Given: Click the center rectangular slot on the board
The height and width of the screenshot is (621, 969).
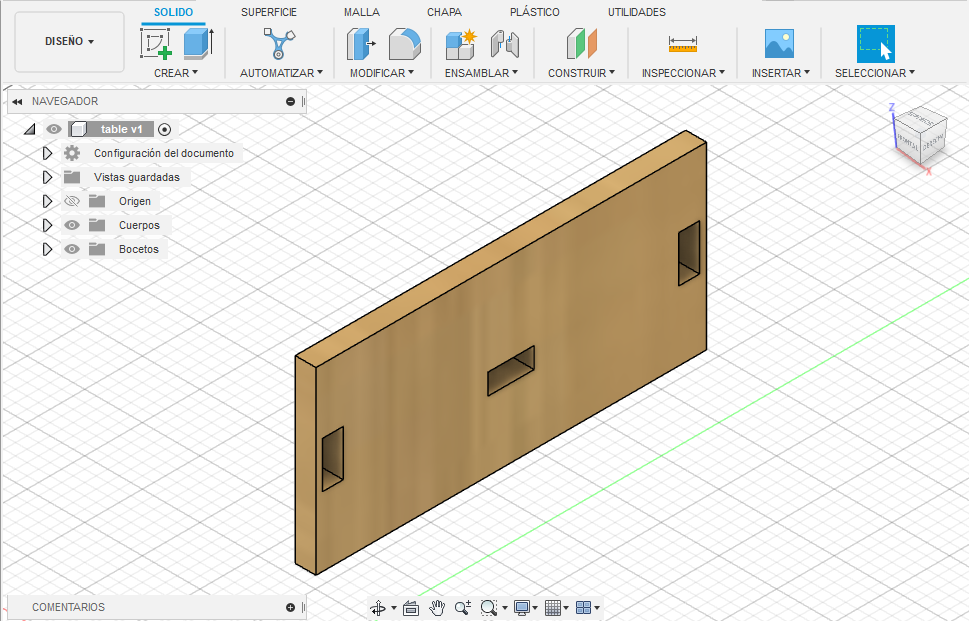Looking at the screenshot, I should tap(511, 371).
